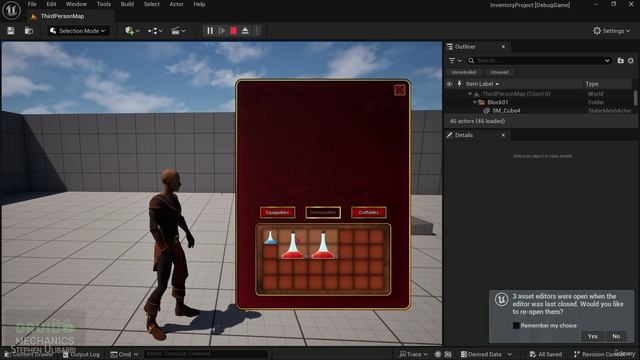The image size is (640, 360).
Task: Open the add content (cube plus) menu
Action: point(132,31)
